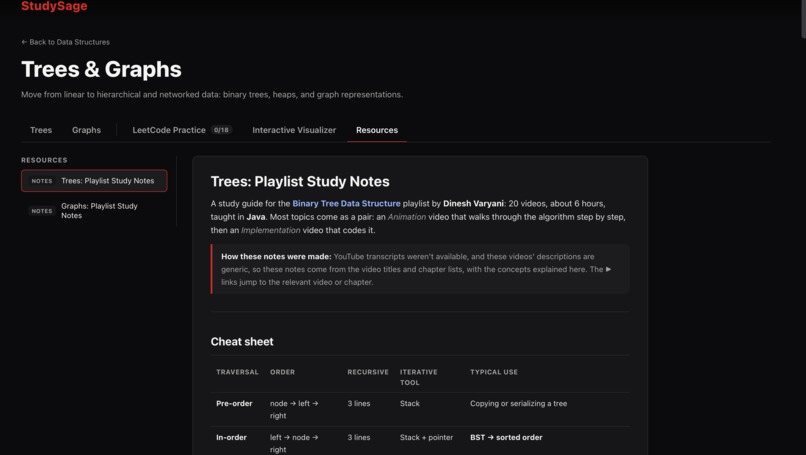
Task: Click the StudySage logo
Action: click(54, 6)
